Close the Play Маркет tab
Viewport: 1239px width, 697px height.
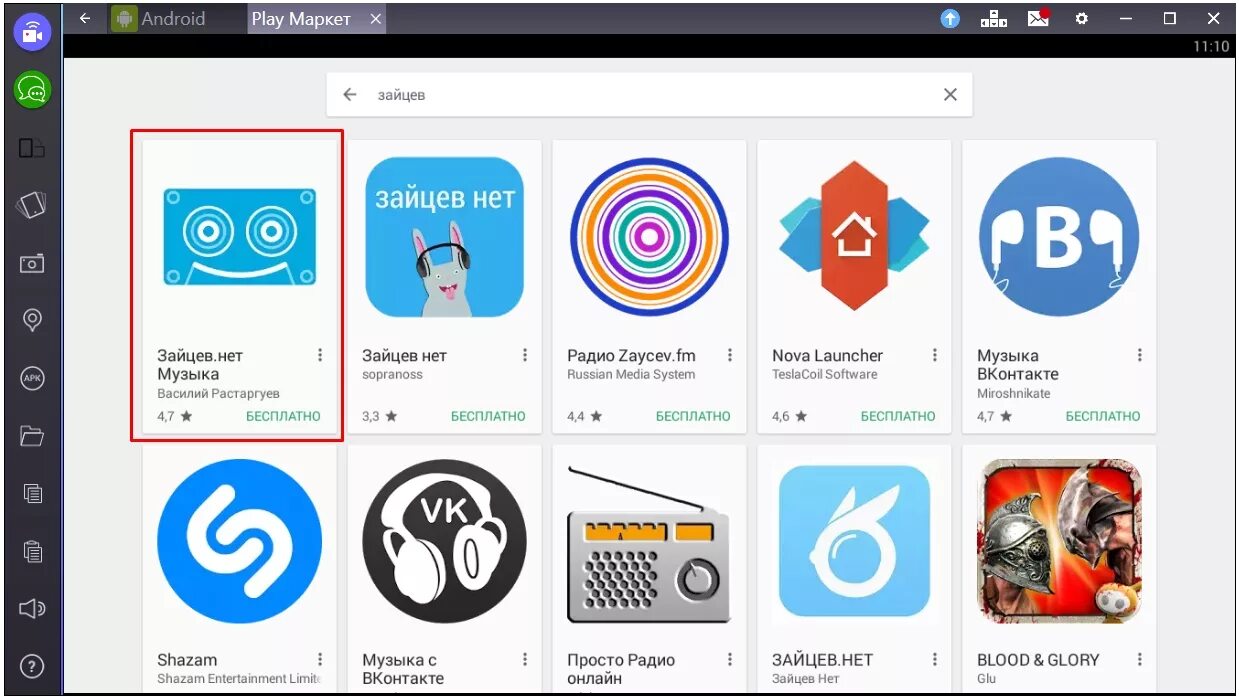coord(376,19)
